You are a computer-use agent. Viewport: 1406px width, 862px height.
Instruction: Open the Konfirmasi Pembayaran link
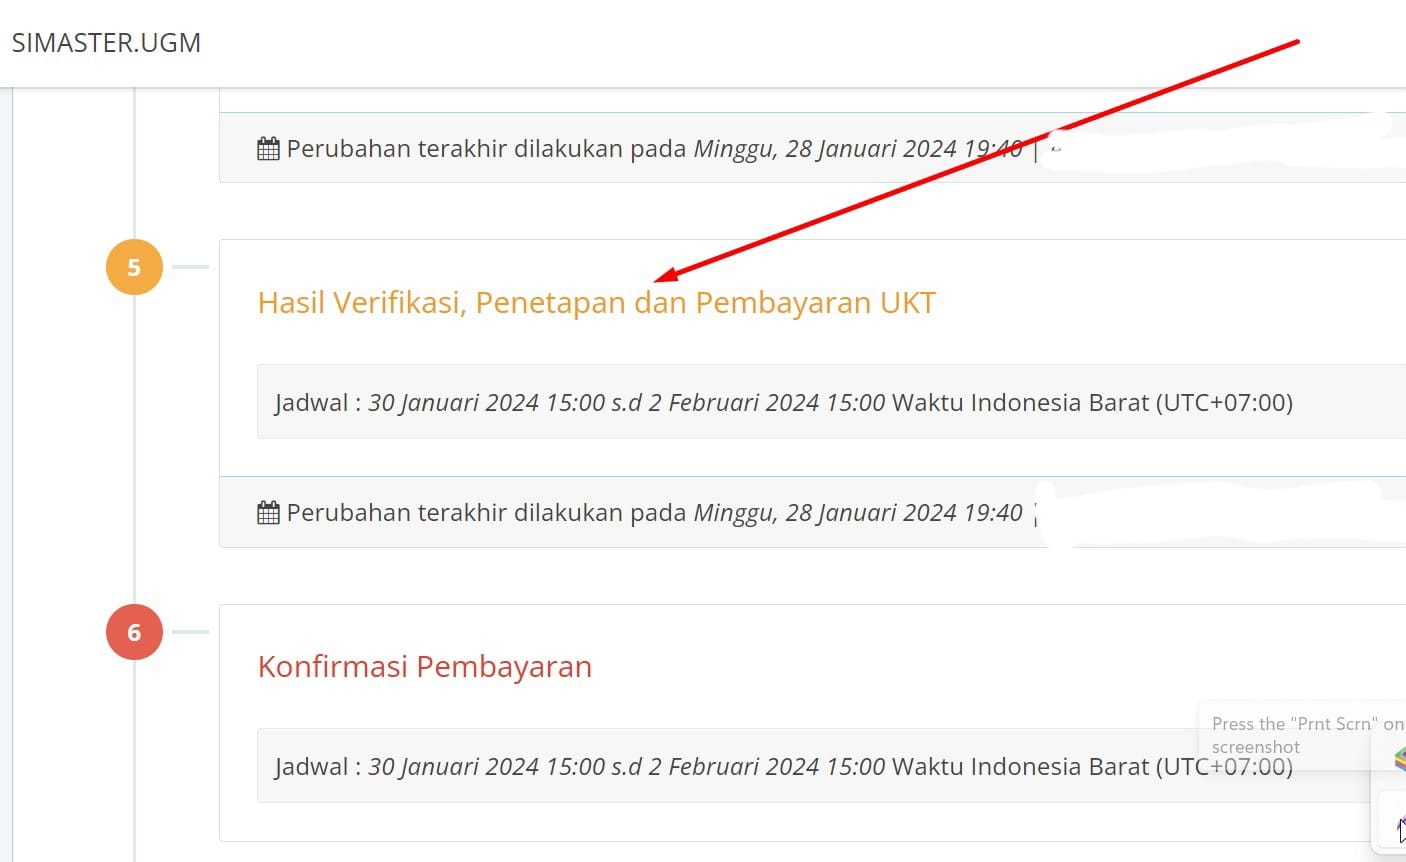(424, 666)
